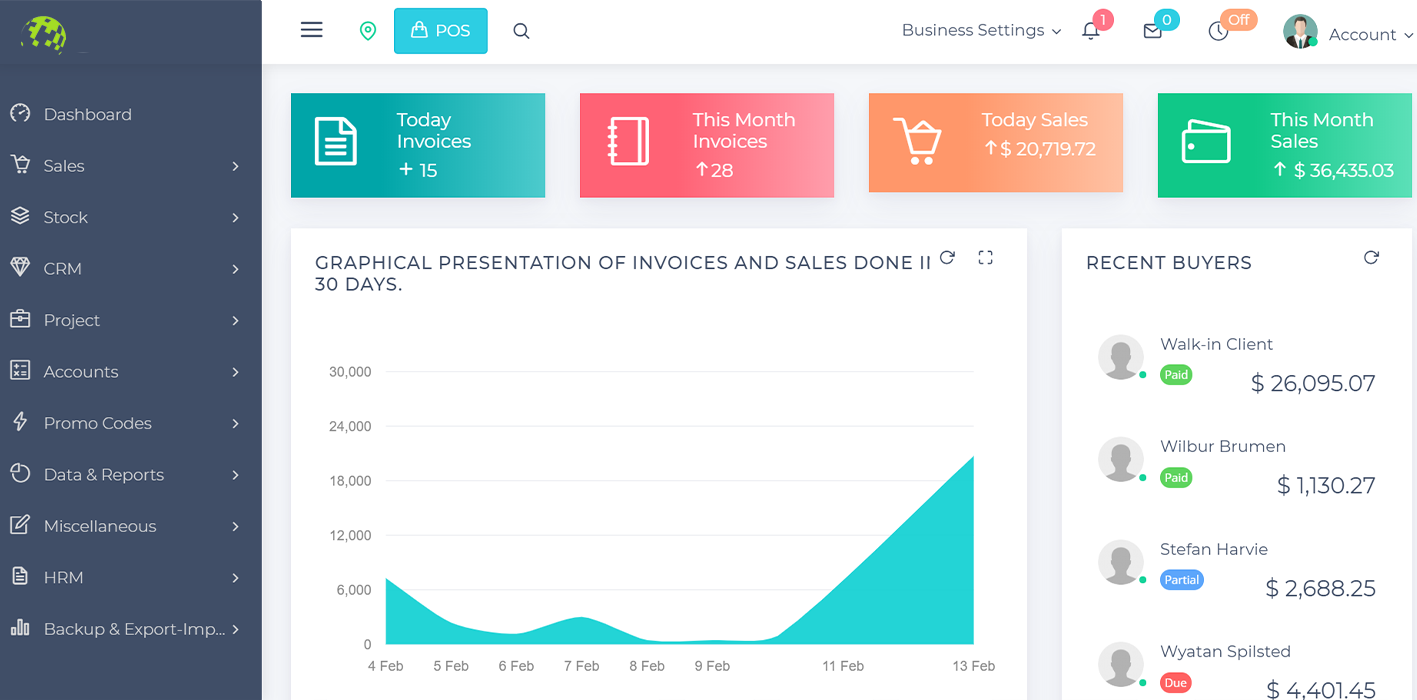This screenshot has width=1417, height=700.
Task: Click the Today Sales summary card
Action: [995, 142]
